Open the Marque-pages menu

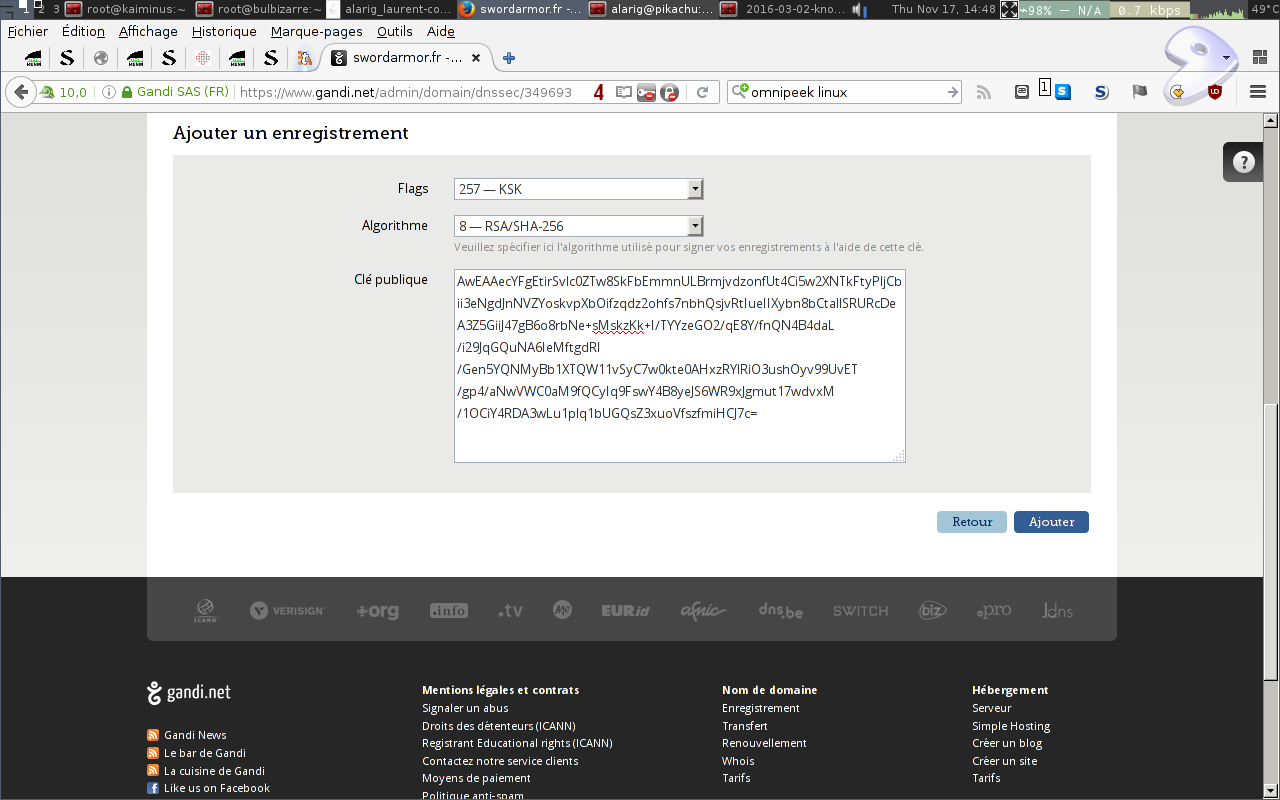[x=316, y=31]
